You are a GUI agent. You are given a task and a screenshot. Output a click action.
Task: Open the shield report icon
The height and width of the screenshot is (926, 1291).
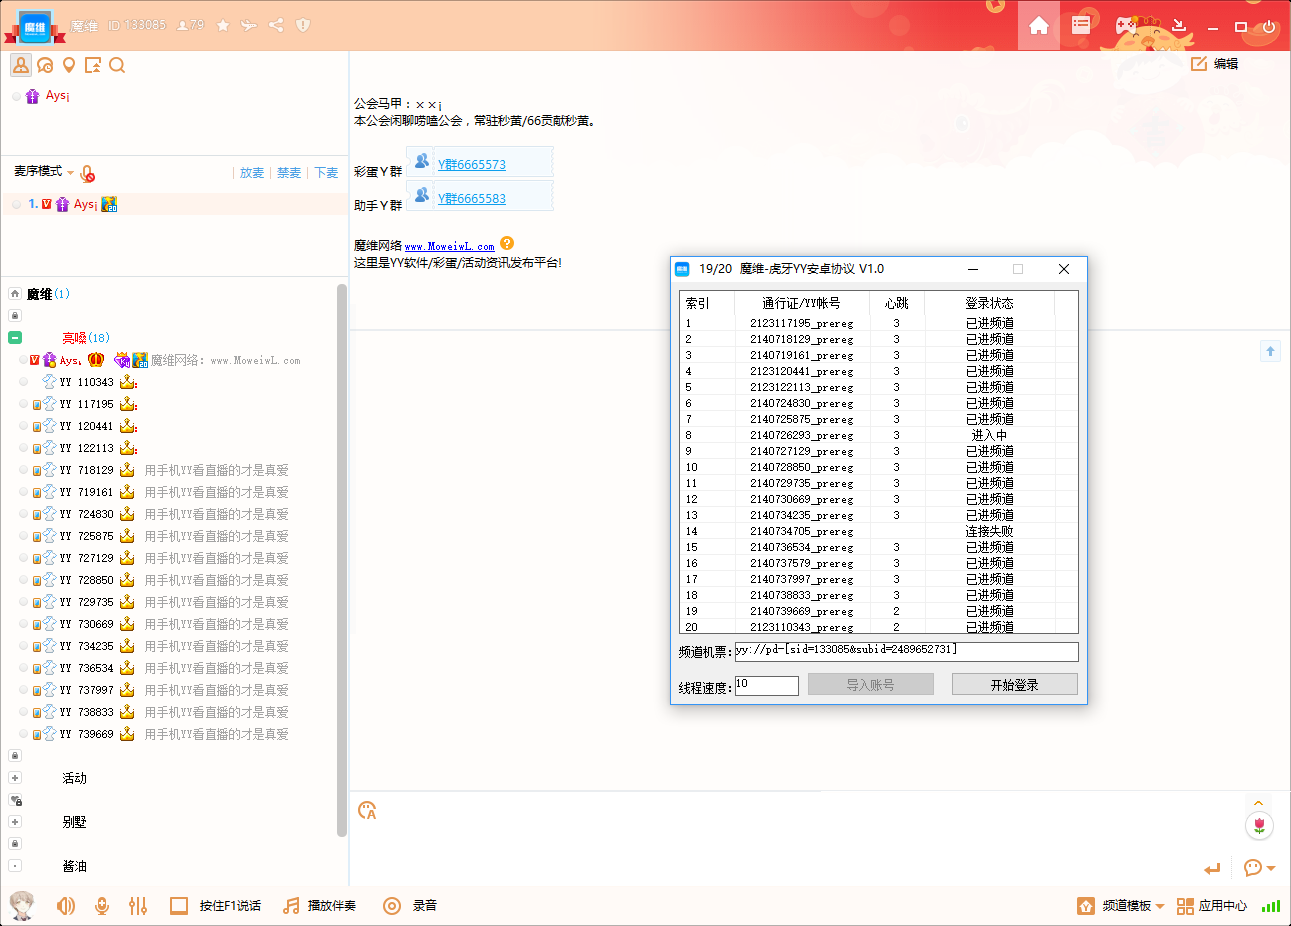303,25
